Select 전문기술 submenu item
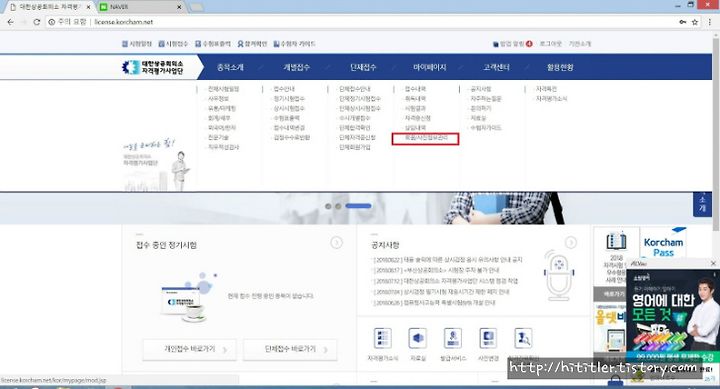 pos(218,137)
